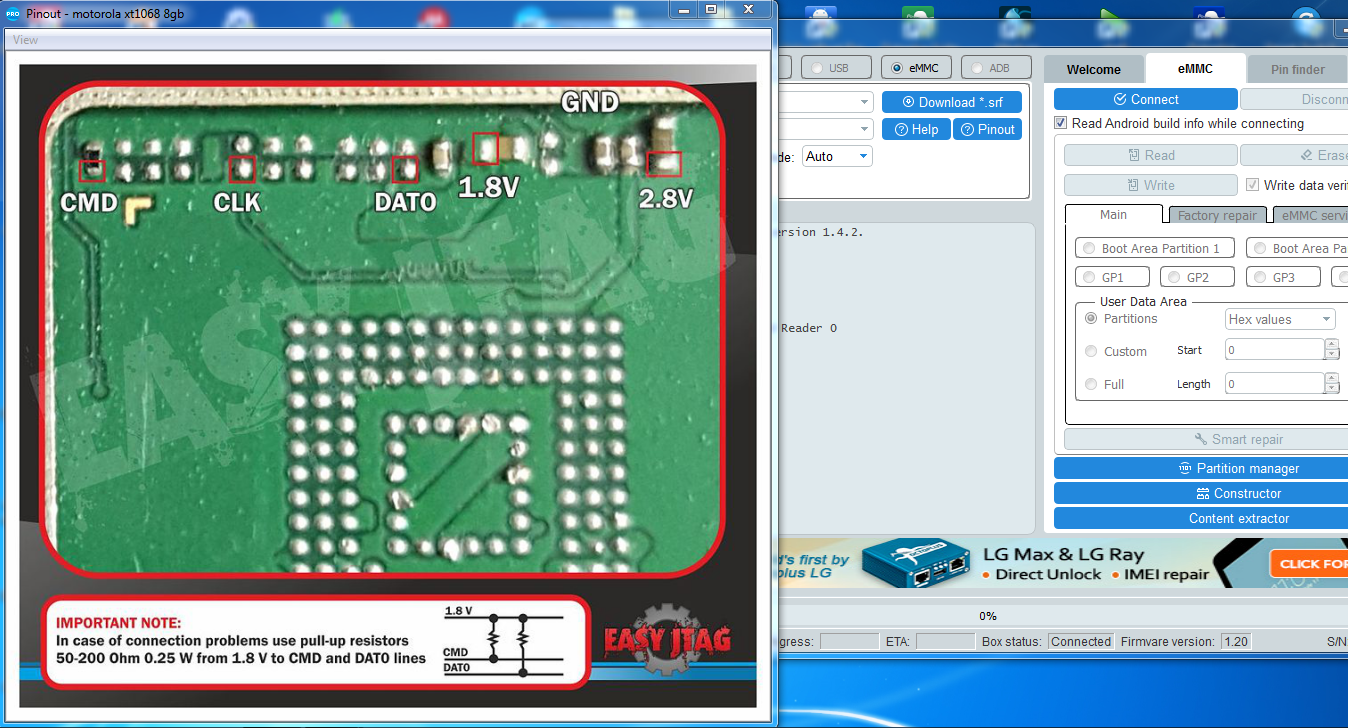This screenshot has width=1348, height=728.
Task: Click the Connected box status field
Action: pos(1081,642)
